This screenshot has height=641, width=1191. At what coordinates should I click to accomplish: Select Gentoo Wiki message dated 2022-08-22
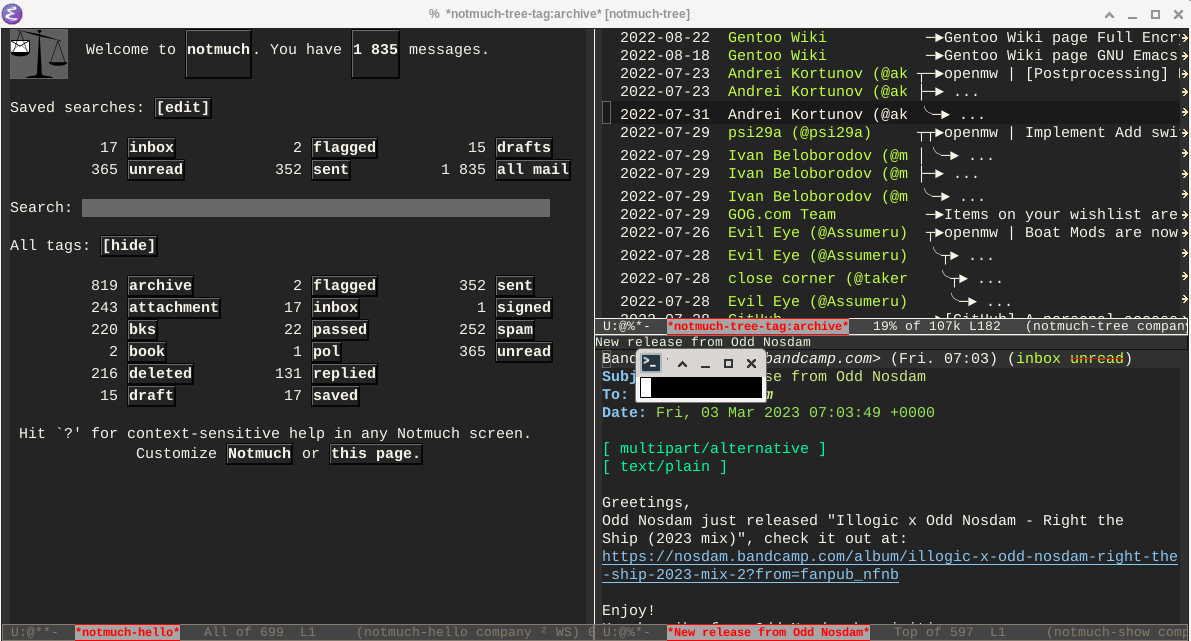click(x=892, y=37)
